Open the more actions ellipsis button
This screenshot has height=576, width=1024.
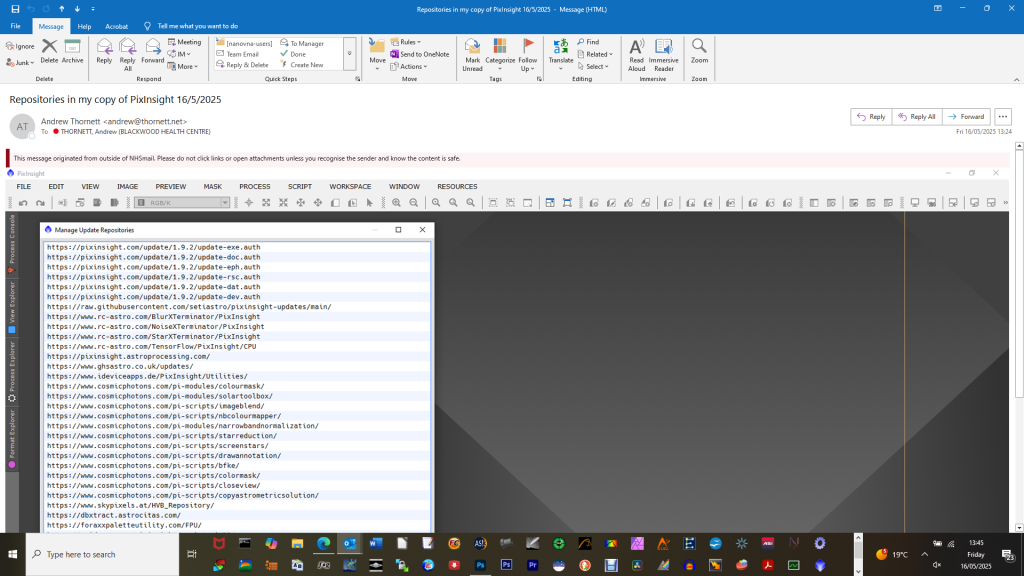1003,116
